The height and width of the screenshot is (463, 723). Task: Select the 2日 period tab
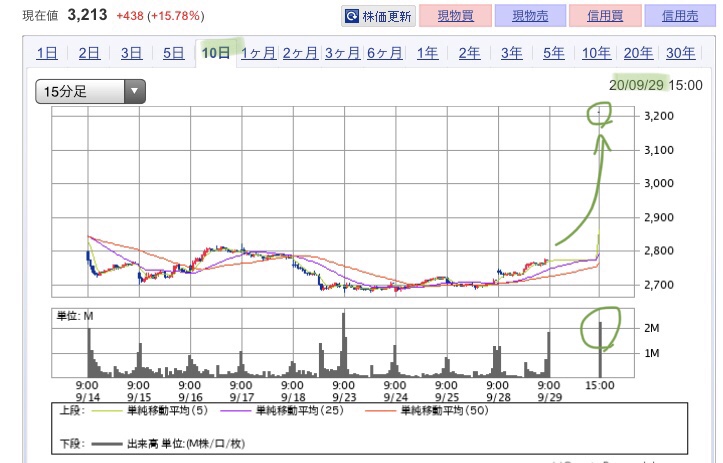(x=89, y=54)
